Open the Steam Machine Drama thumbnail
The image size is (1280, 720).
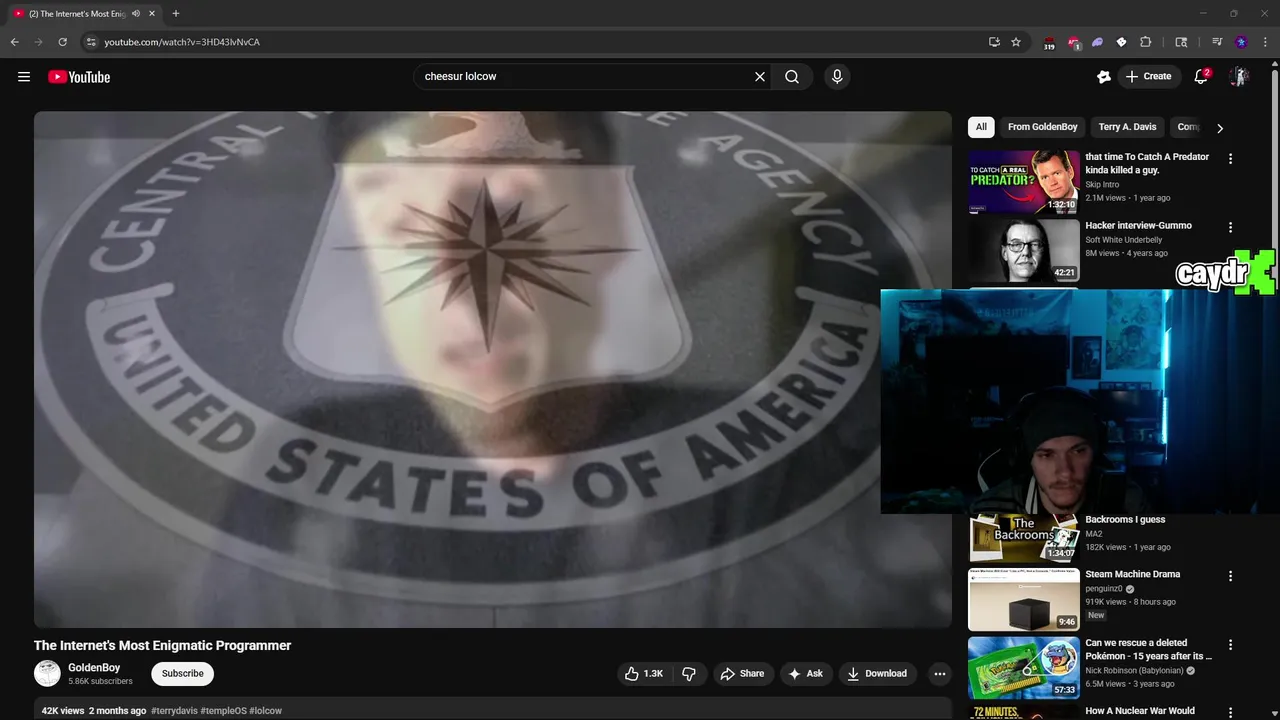point(1024,599)
